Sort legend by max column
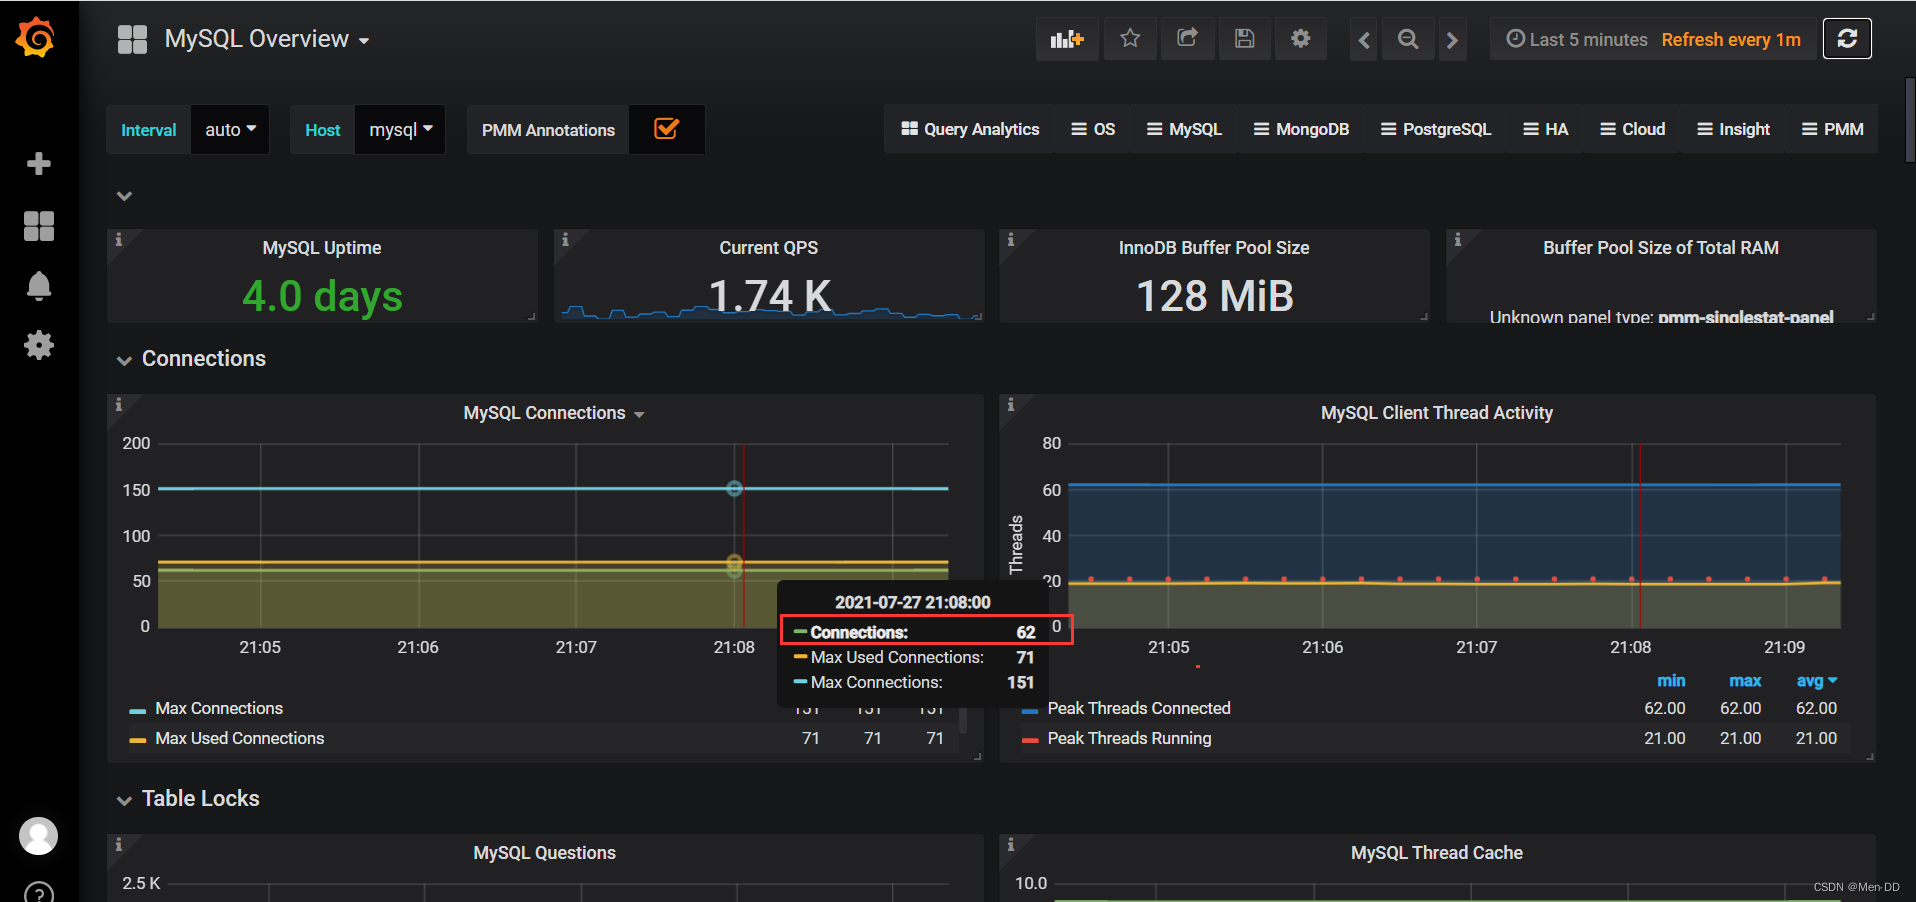1916x902 pixels. coord(1745,681)
